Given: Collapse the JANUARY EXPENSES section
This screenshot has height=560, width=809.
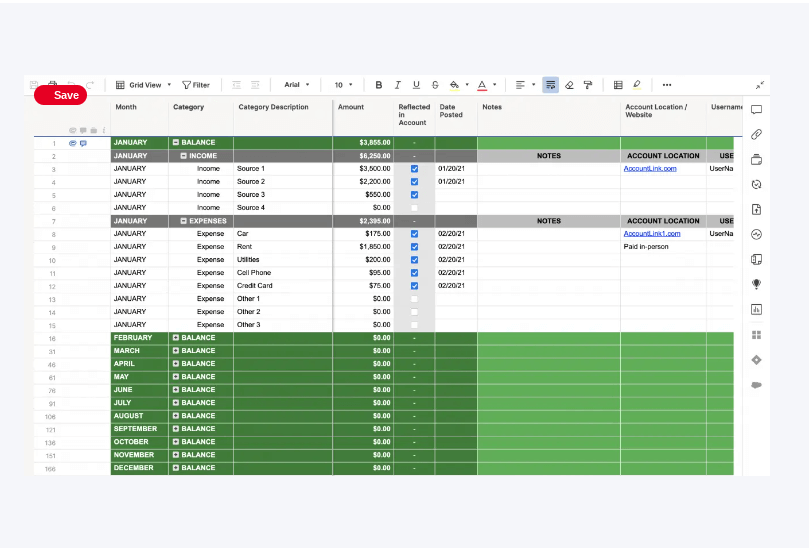Looking at the screenshot, I should (183, 221).
